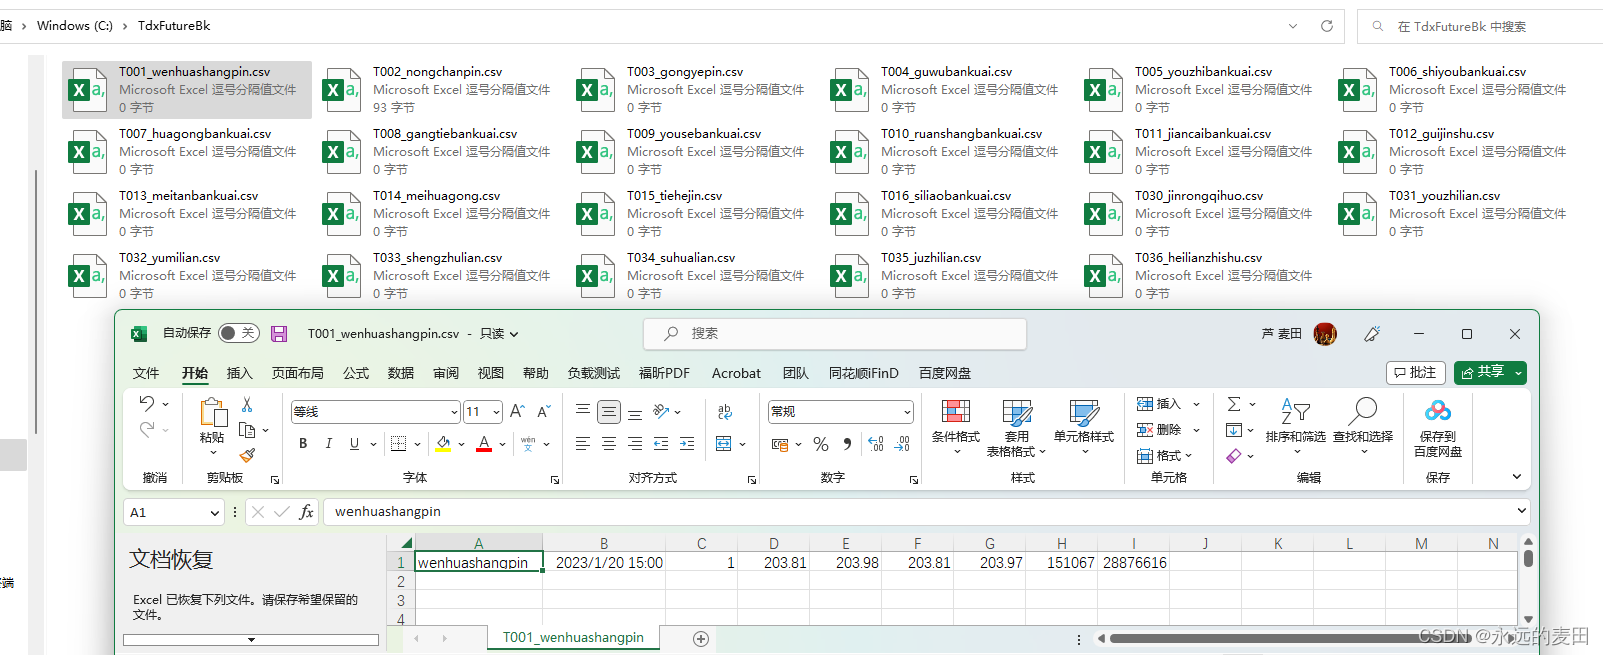This screenshot has width=1603, height=655.
Task: Click the Cut scissors icon
Action: click(247, 404)
